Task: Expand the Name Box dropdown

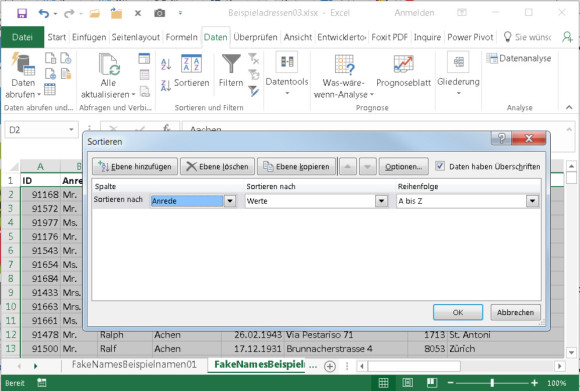Action: pos(71,130)
